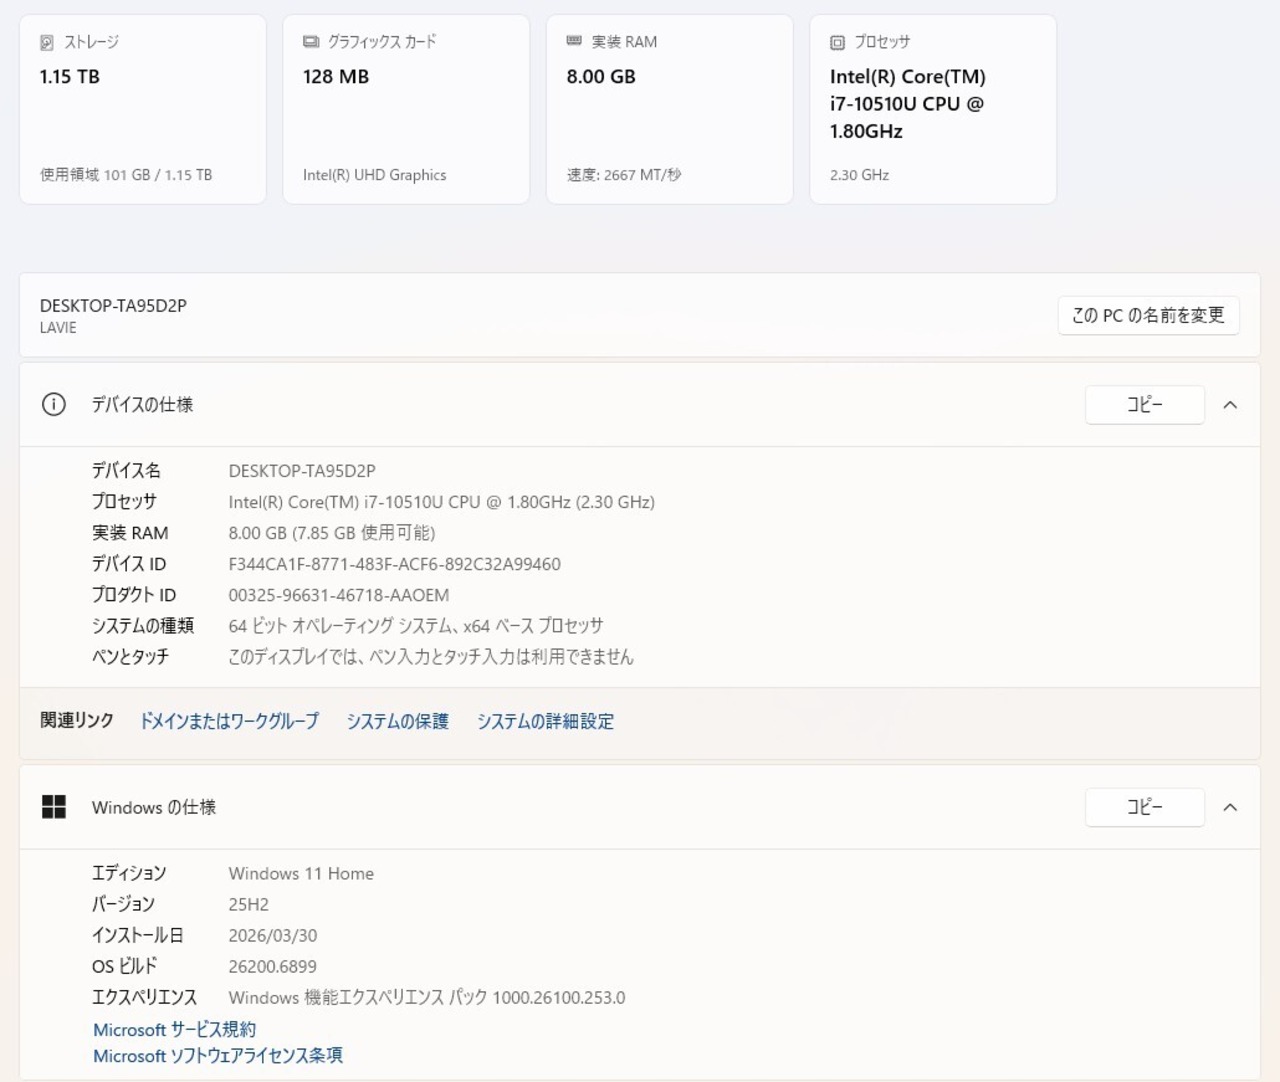
Task: Click the Windows logo icon
Action: 54,807
